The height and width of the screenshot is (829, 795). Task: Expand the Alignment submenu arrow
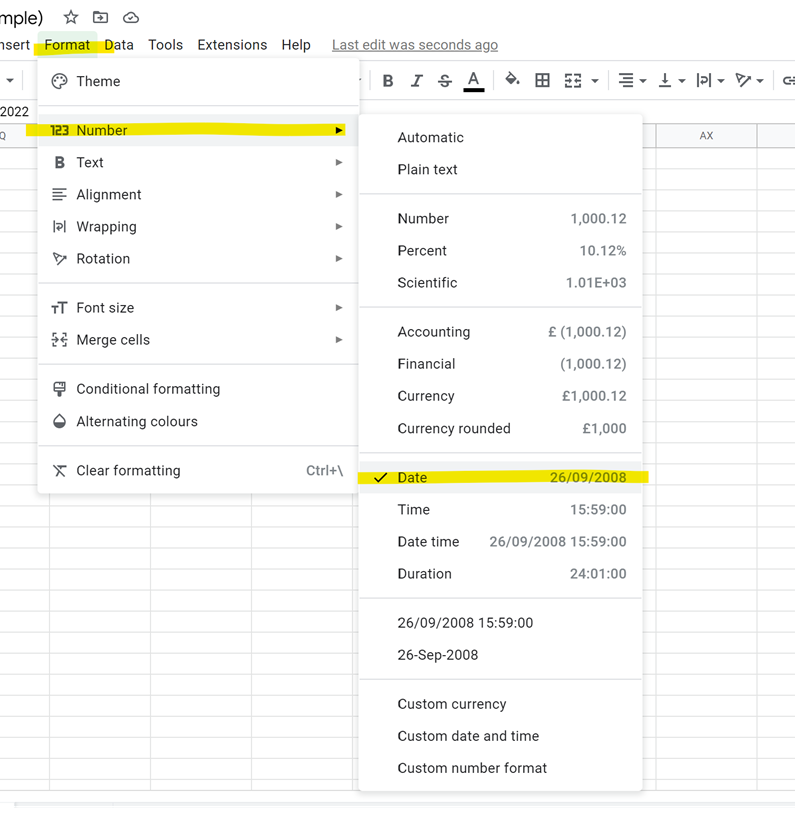(x=339, y=195)
